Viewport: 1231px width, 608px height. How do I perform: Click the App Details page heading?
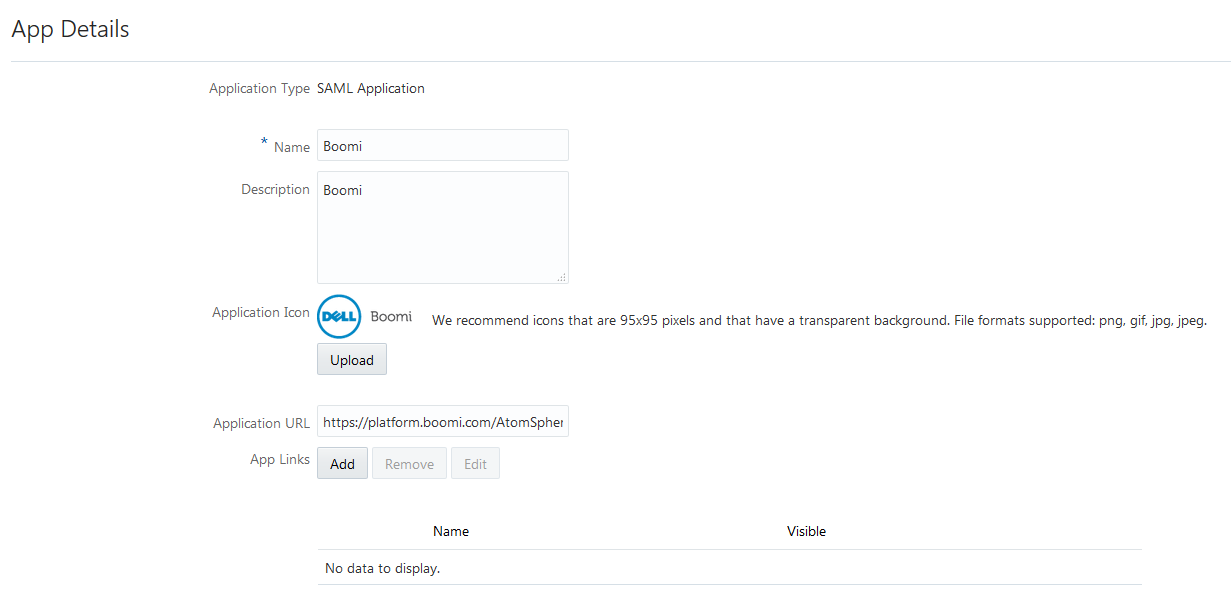[70, 29]
